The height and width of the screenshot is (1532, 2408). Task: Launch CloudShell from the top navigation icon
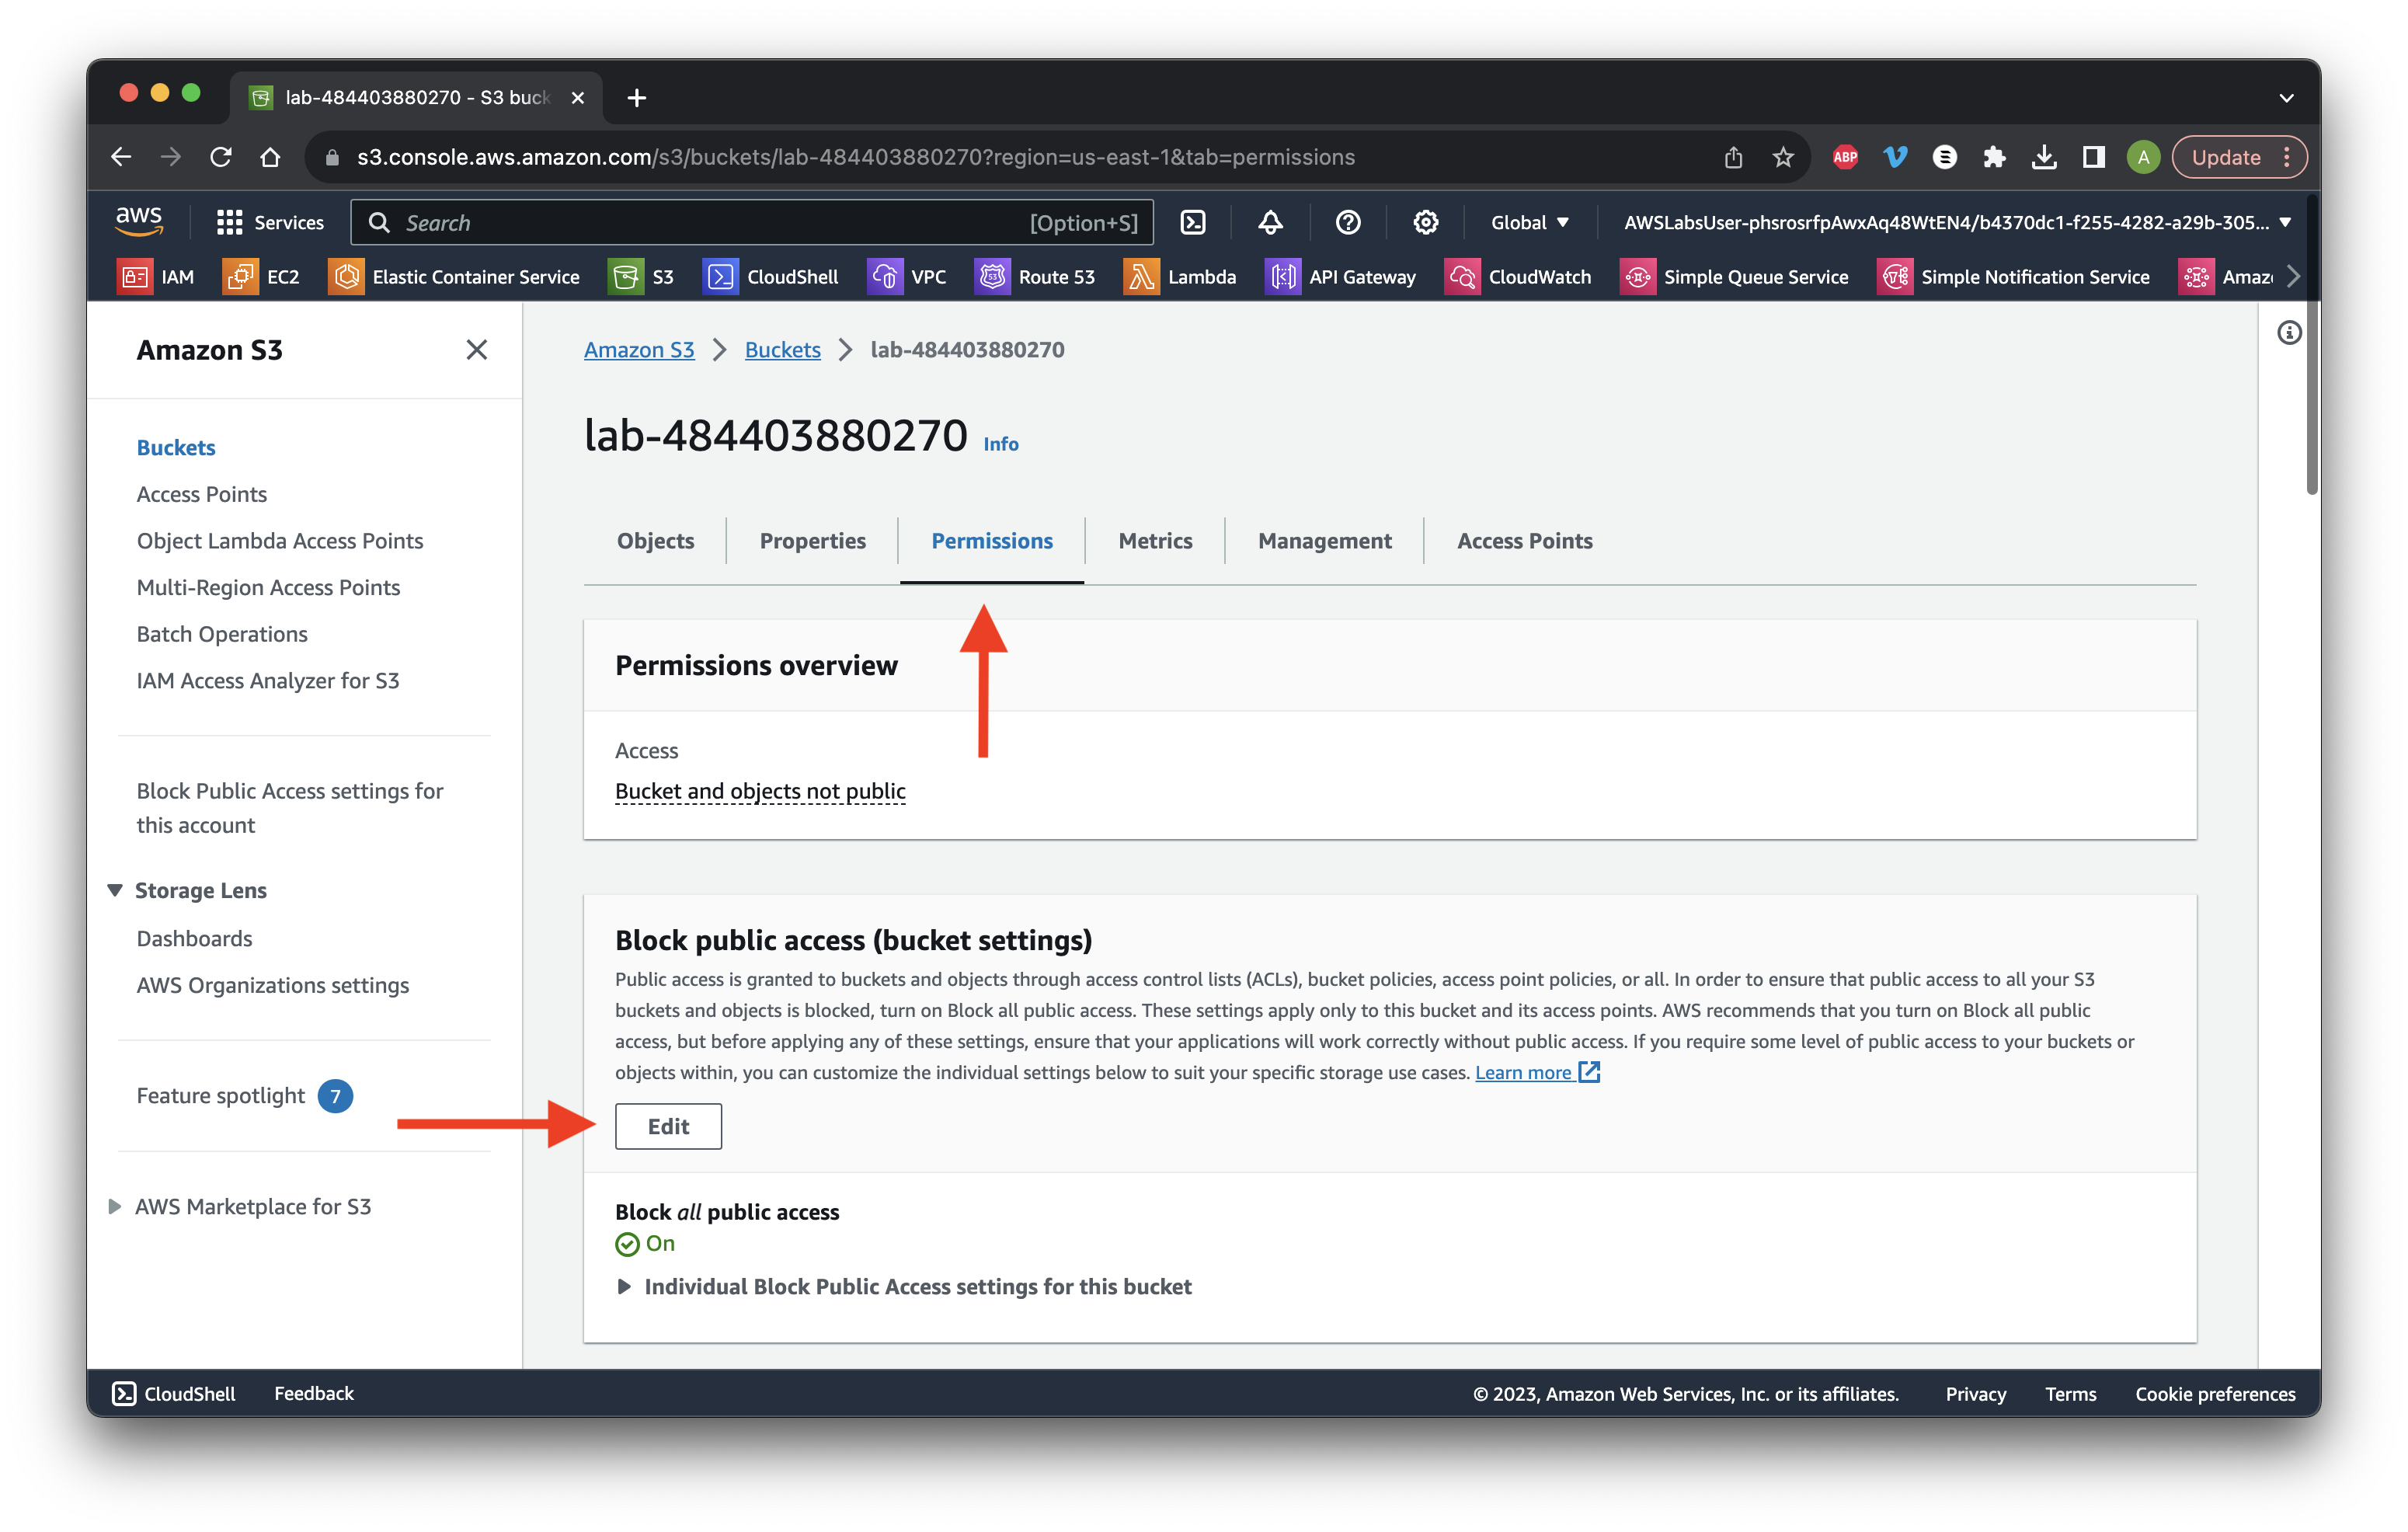coord(1193,222)
